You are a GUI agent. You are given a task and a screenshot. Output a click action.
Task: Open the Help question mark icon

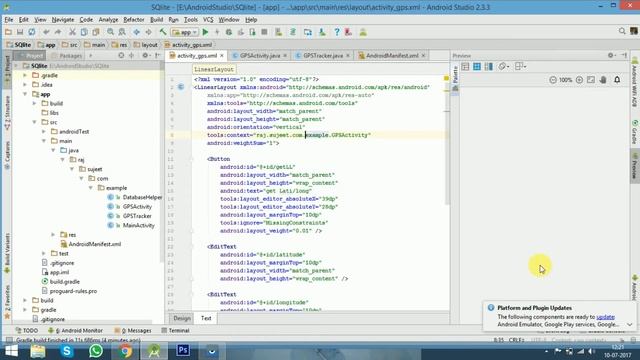pyautogui.click(x=337, y=32)
